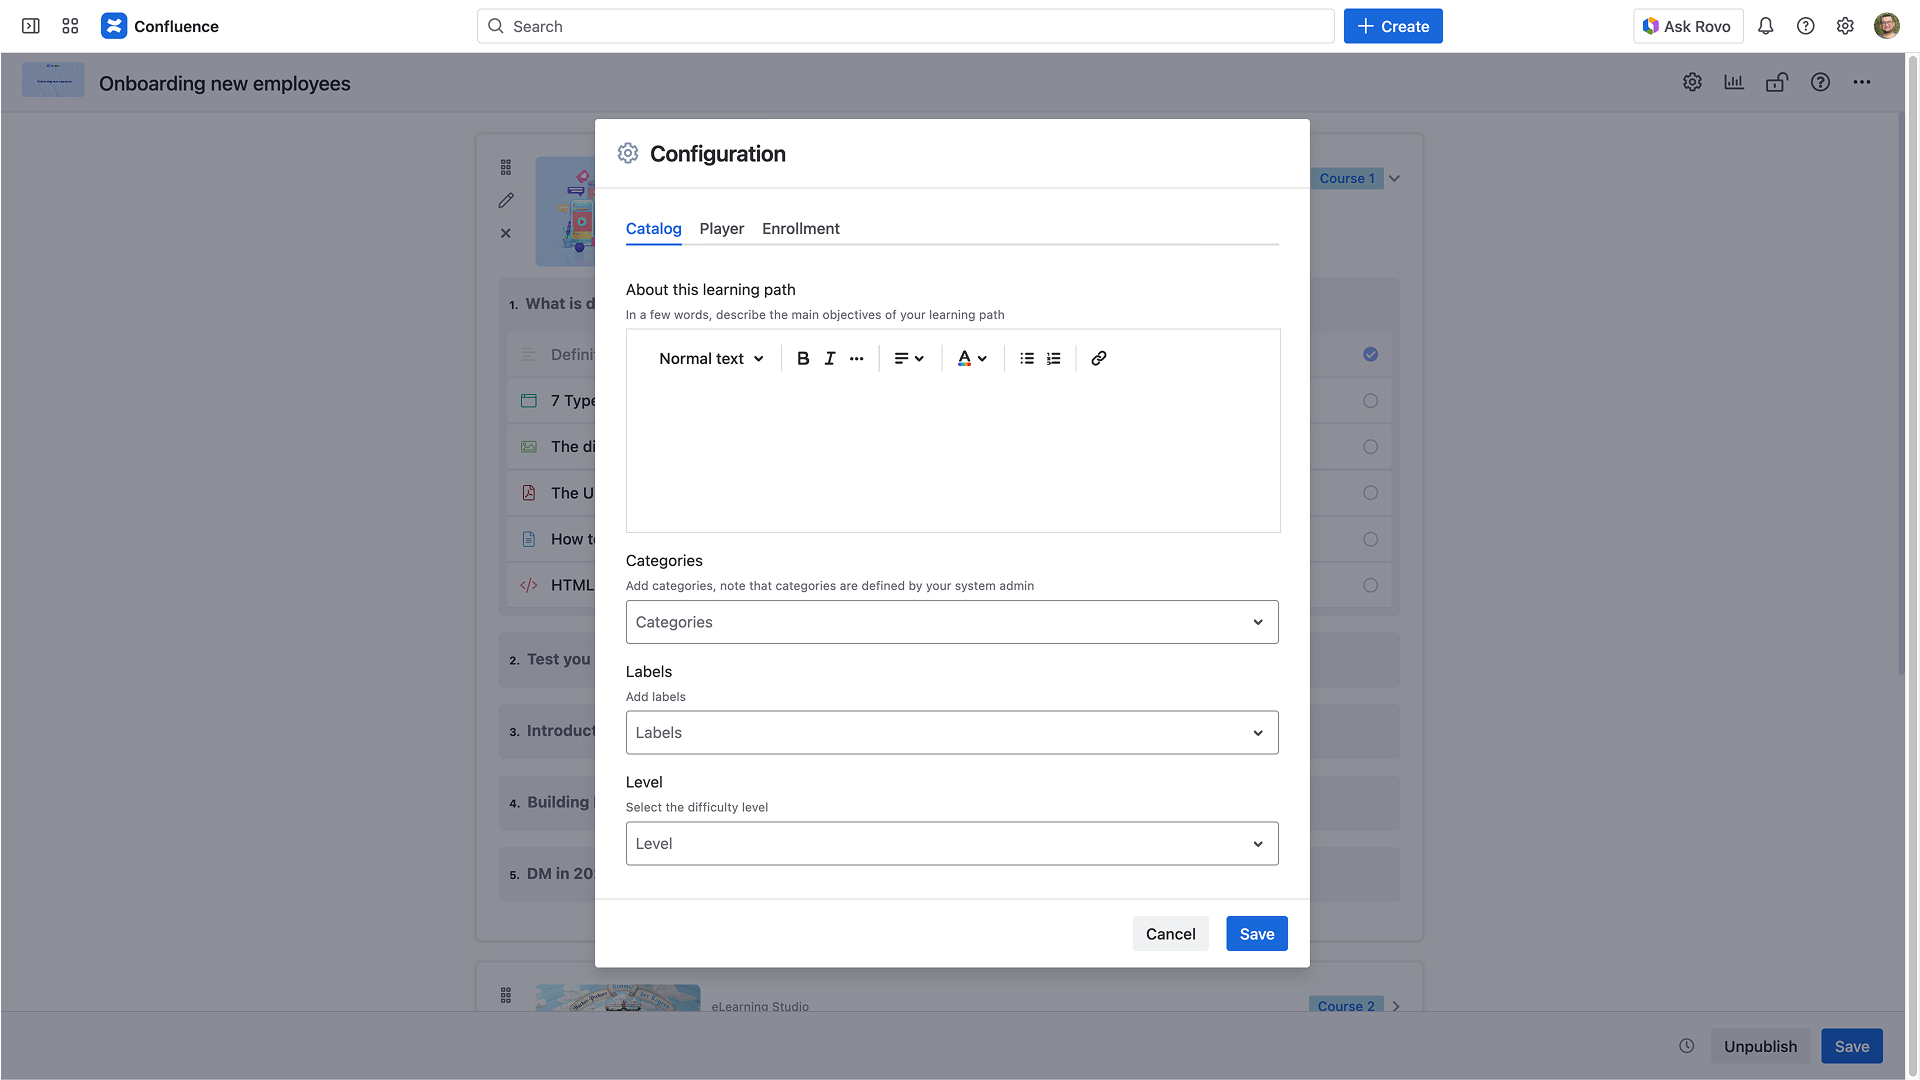Select the HTML lesson completion circle
This screenshot has width=1920, height=1080.
(x=1370, y=585)
